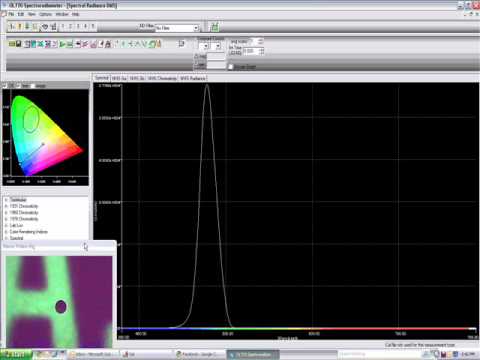This screenshot has height=360, width=480.
Task: Click the OL770 Spectroradiometer taskbar button
Action: 253,354
